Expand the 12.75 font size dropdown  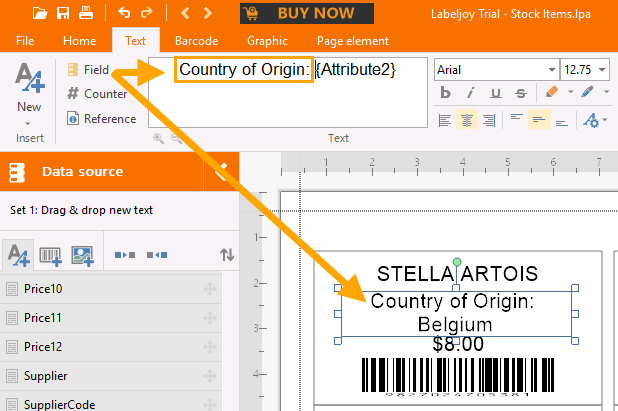click(607, 70)
